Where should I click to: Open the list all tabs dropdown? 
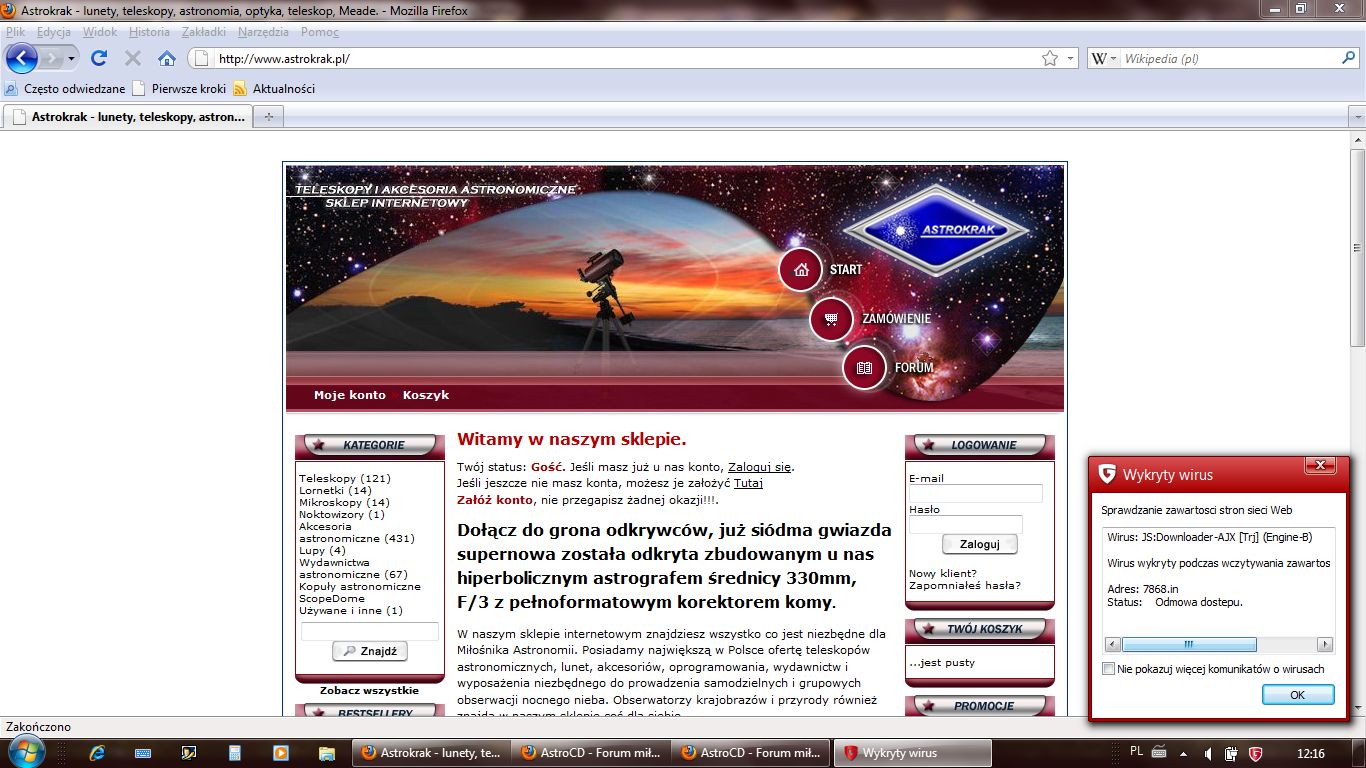1357,117
